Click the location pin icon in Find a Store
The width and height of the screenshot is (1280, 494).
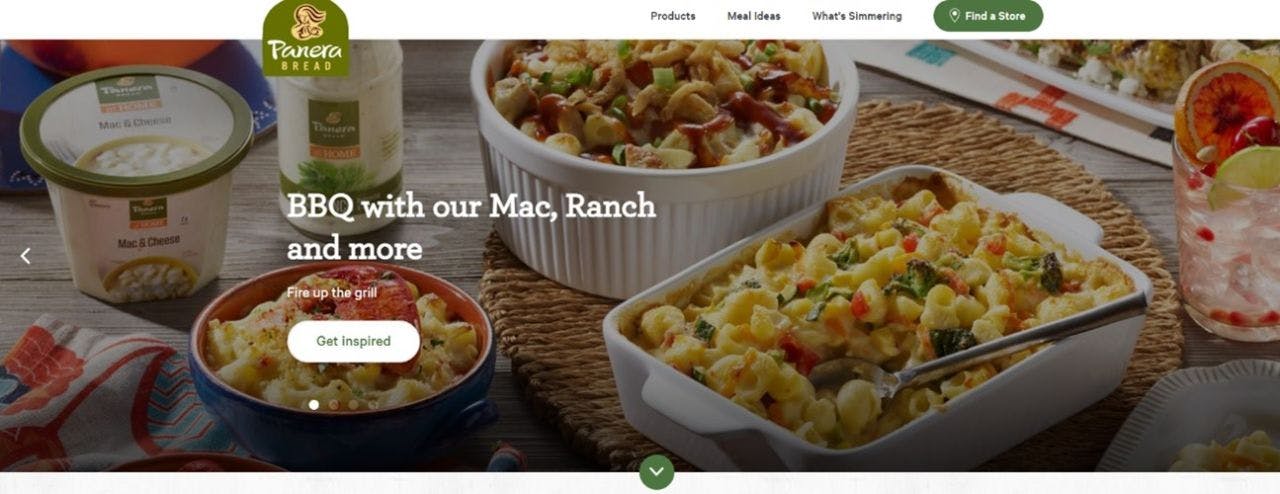(954, 16)
